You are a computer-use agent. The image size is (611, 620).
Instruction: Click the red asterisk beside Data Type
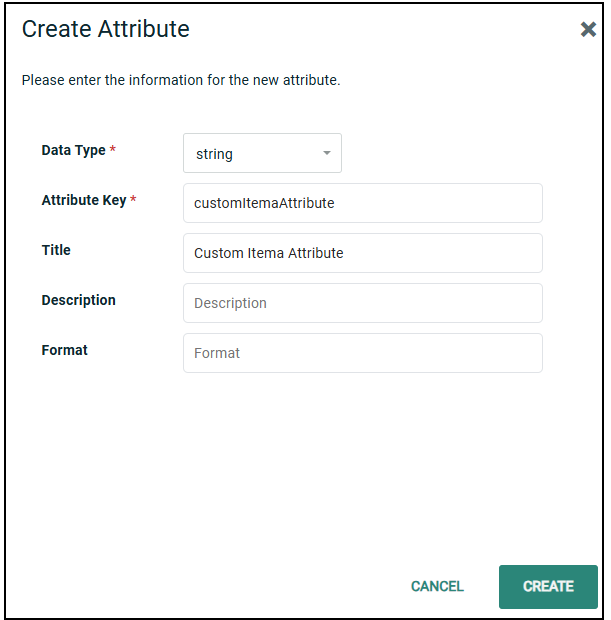point(113,150)
